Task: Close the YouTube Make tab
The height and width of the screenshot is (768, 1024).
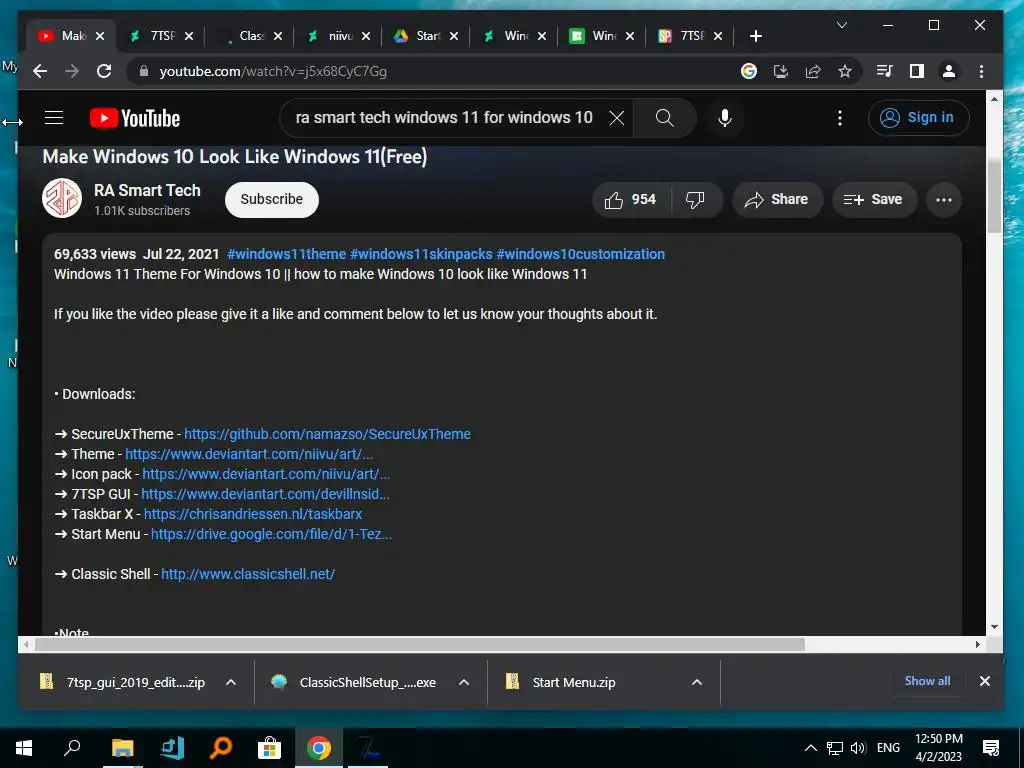Action: (x=100, y=36)
